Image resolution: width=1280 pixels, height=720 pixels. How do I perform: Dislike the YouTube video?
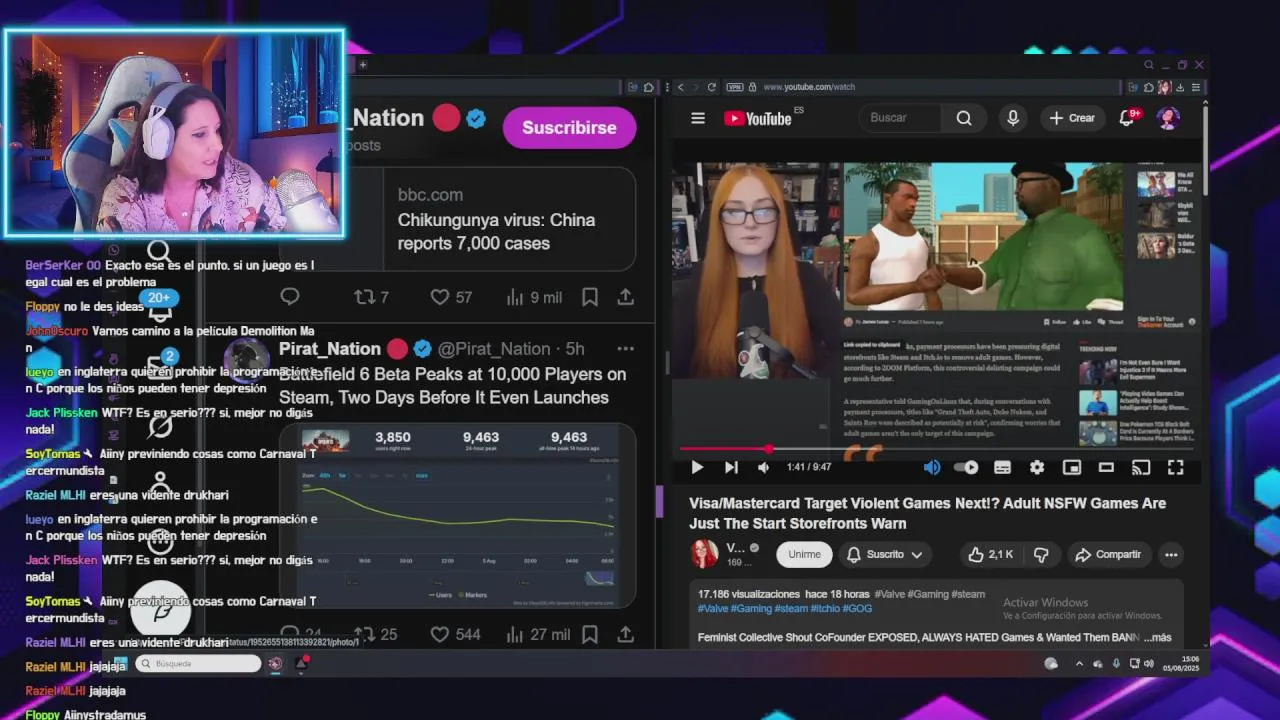(1041, 554)
